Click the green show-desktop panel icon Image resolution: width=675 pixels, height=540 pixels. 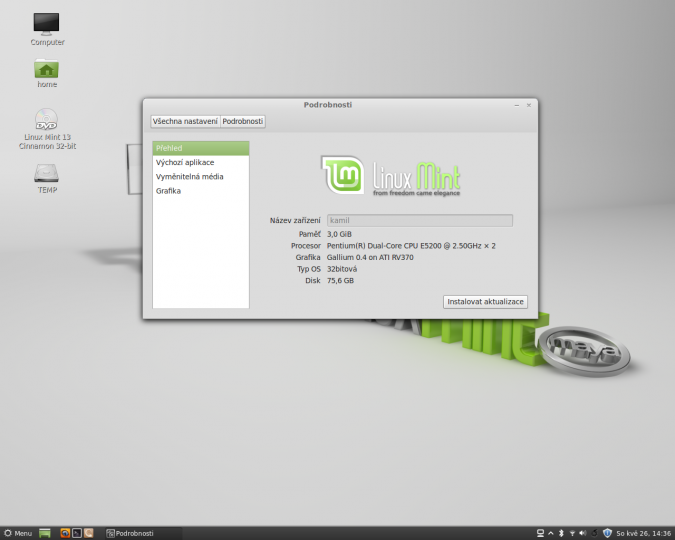click(45, 533)
